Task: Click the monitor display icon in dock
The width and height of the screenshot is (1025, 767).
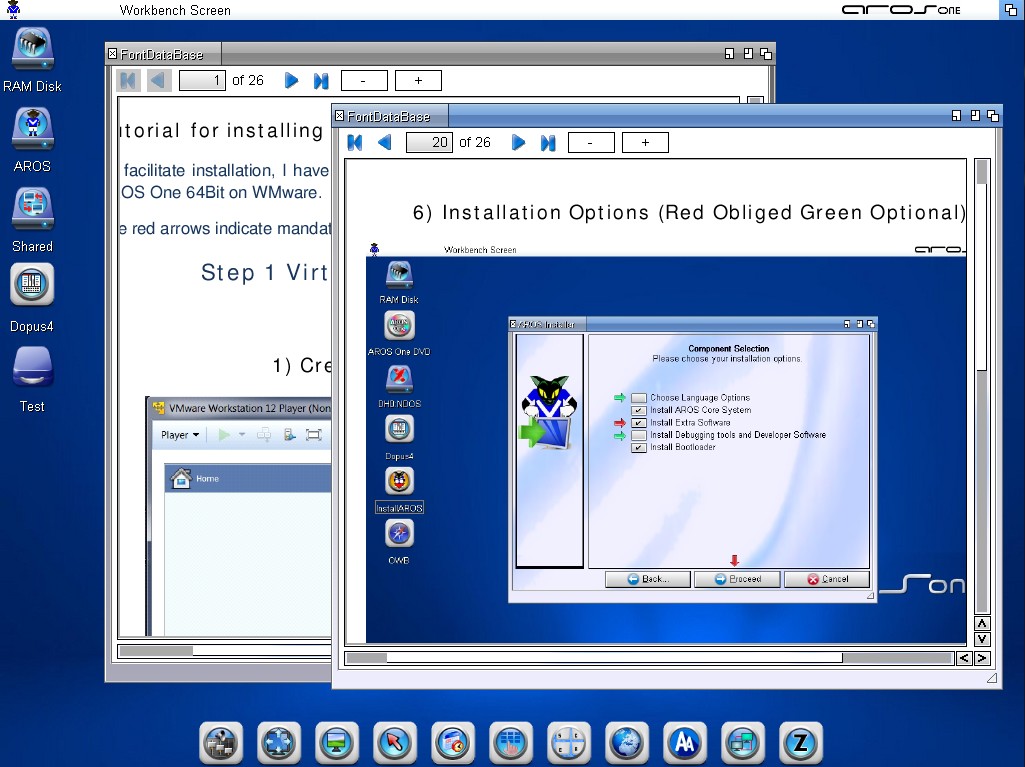Action: pos(336,743)
